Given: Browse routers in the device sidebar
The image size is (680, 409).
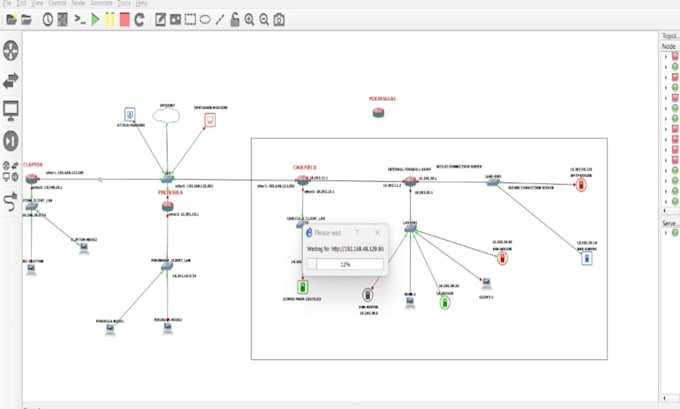Looking at the screenshot, I should 11,50.
